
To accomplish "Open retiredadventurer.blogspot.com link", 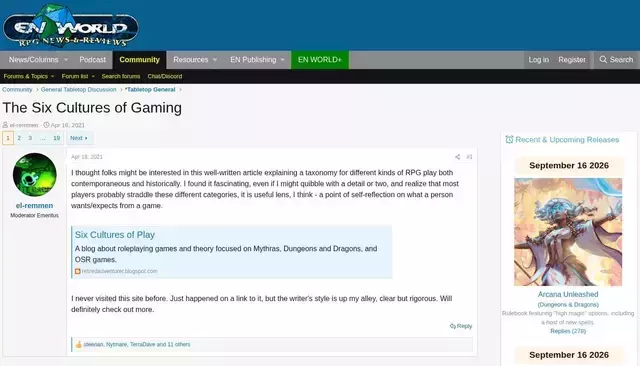I will (x=120, y=271).
